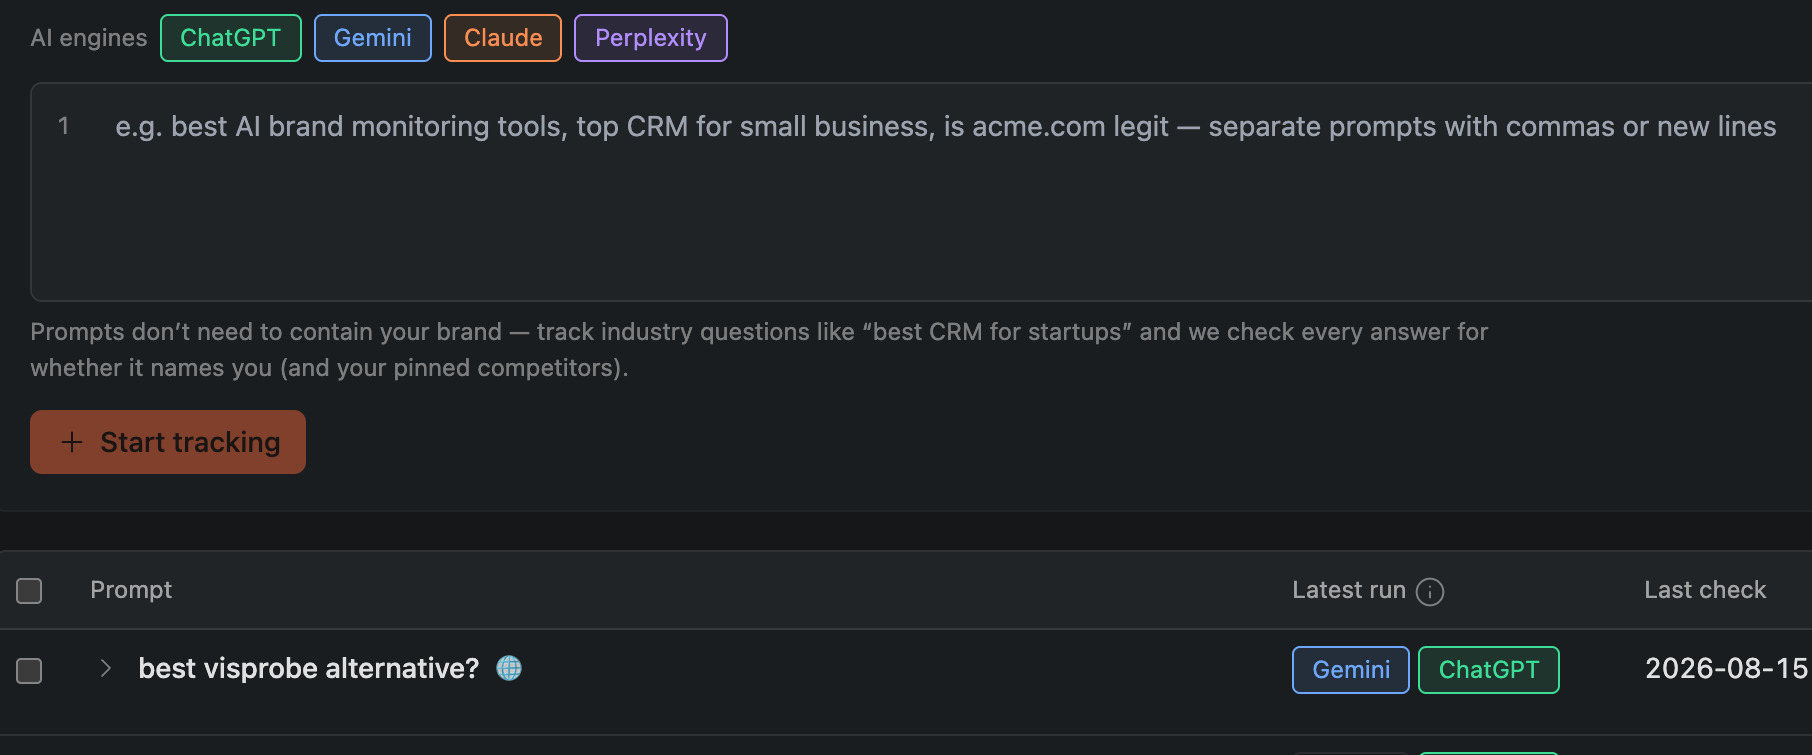Open the ChatGPT result tag in row
This screenshot has height=755, width=1812.
(x=1489, y=670)
